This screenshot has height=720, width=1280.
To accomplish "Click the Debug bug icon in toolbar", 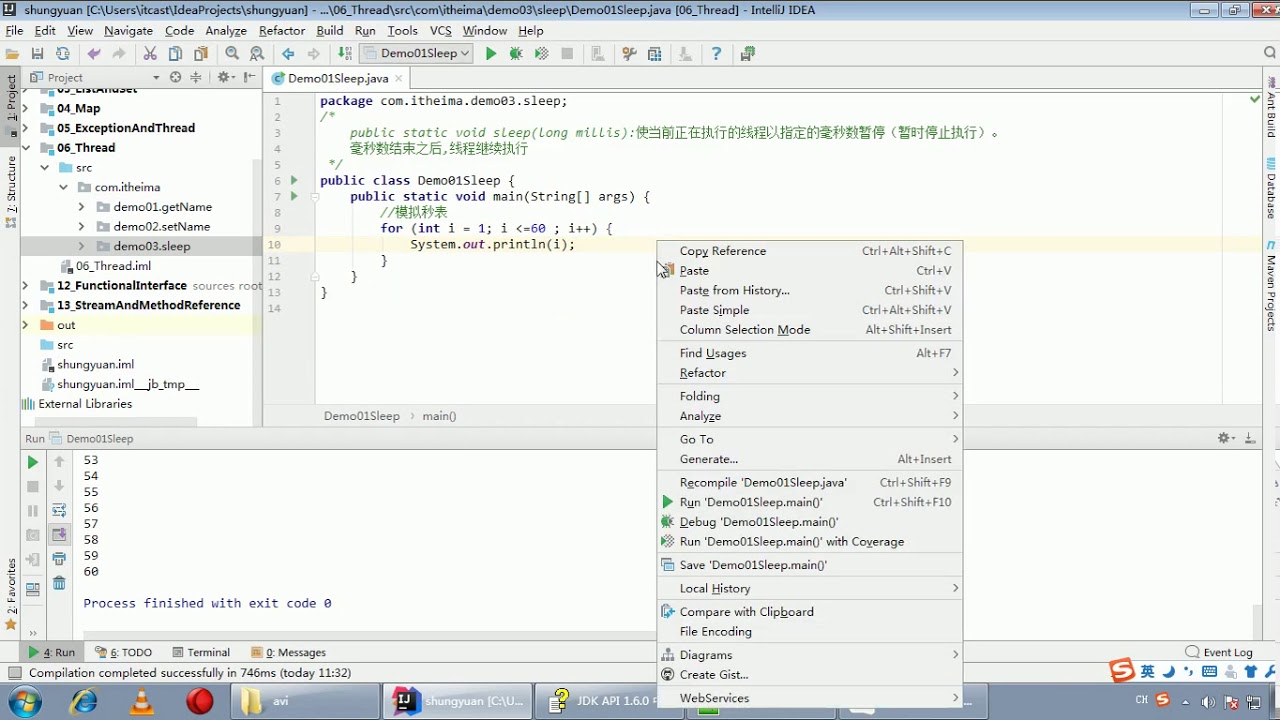I will coord(516,54).
